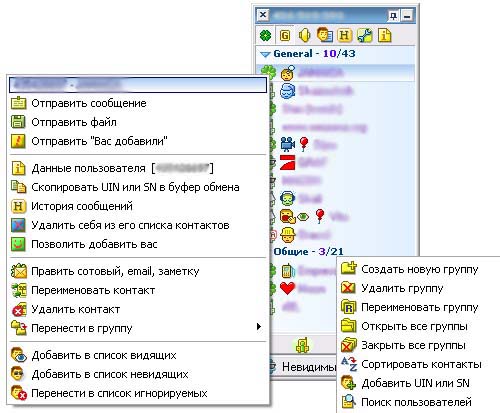The height and width of the screenshot is (413, 500).
Task: Choose Отправить "Вас добавили" menu entry
Action: point(138,141)
